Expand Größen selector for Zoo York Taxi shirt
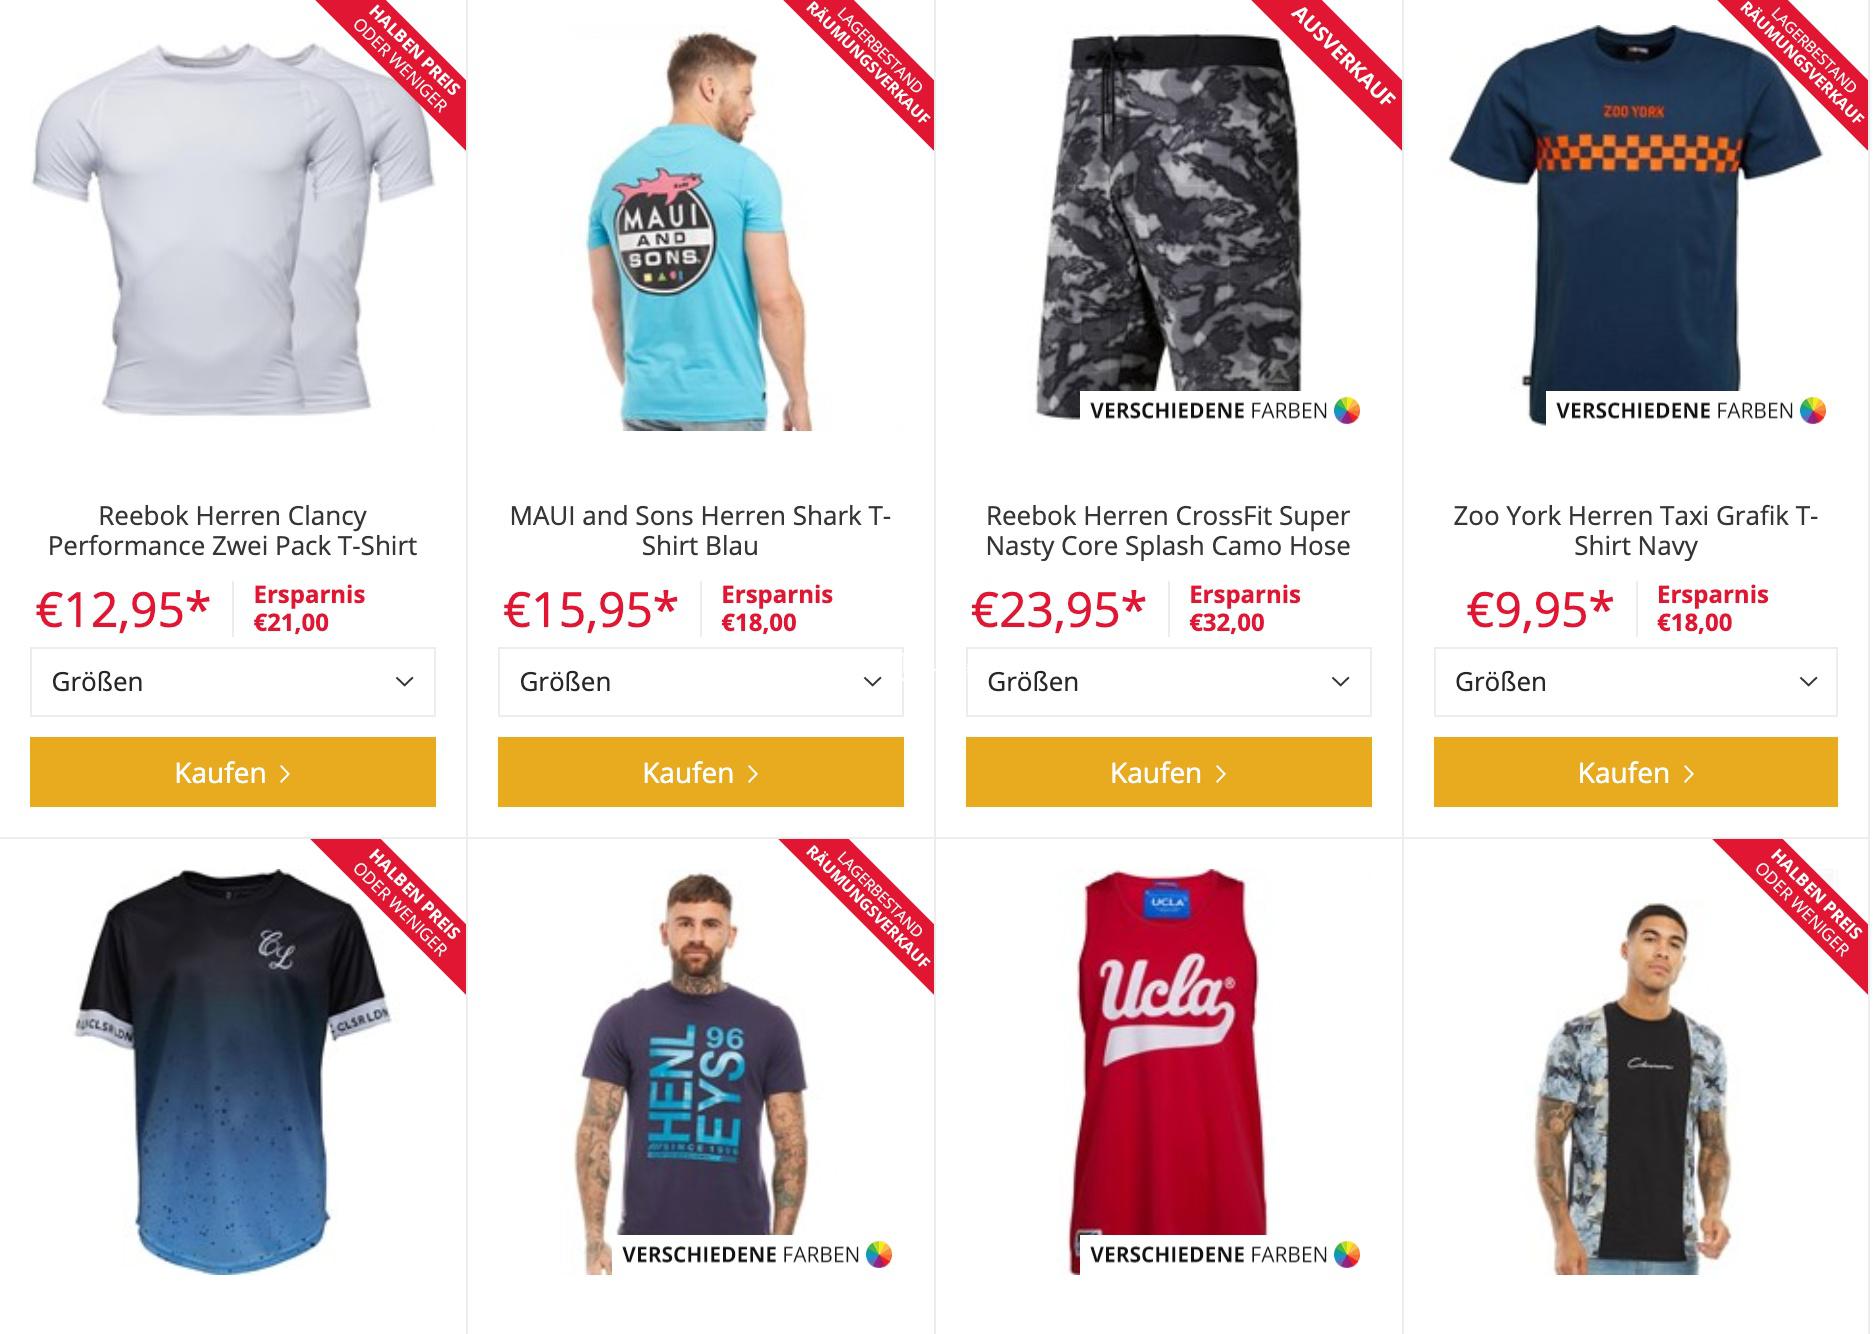This screenshot has height=1334, width=1874. [1636, 682]
